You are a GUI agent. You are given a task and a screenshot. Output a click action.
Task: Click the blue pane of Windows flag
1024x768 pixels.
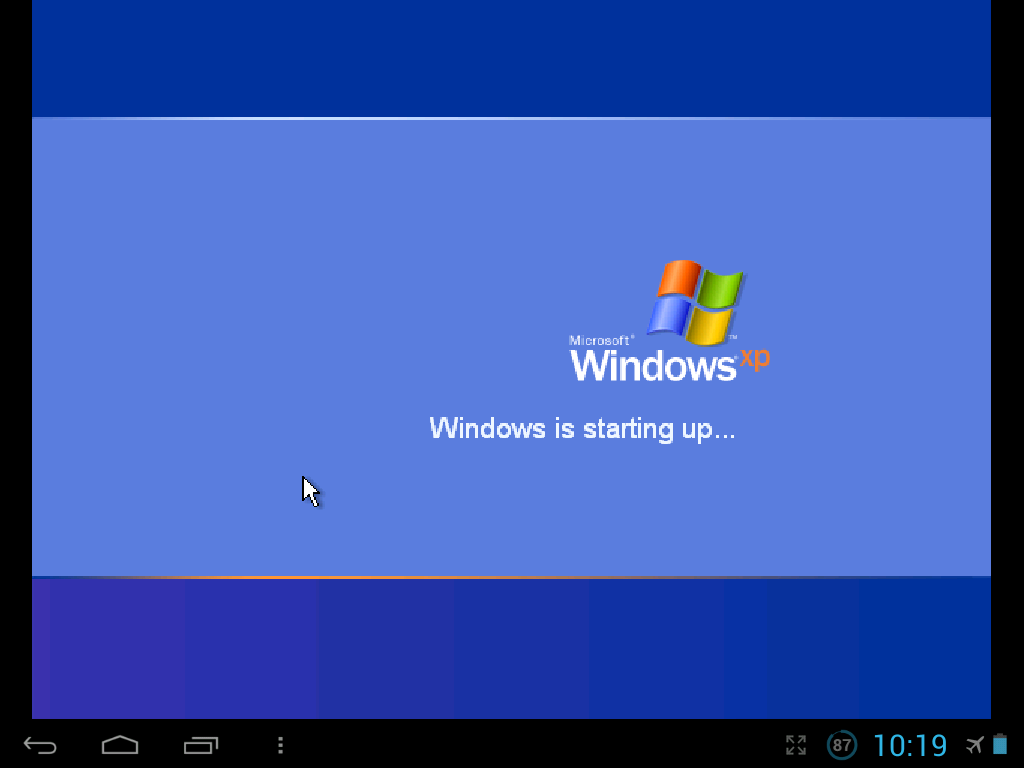(668, 315)
